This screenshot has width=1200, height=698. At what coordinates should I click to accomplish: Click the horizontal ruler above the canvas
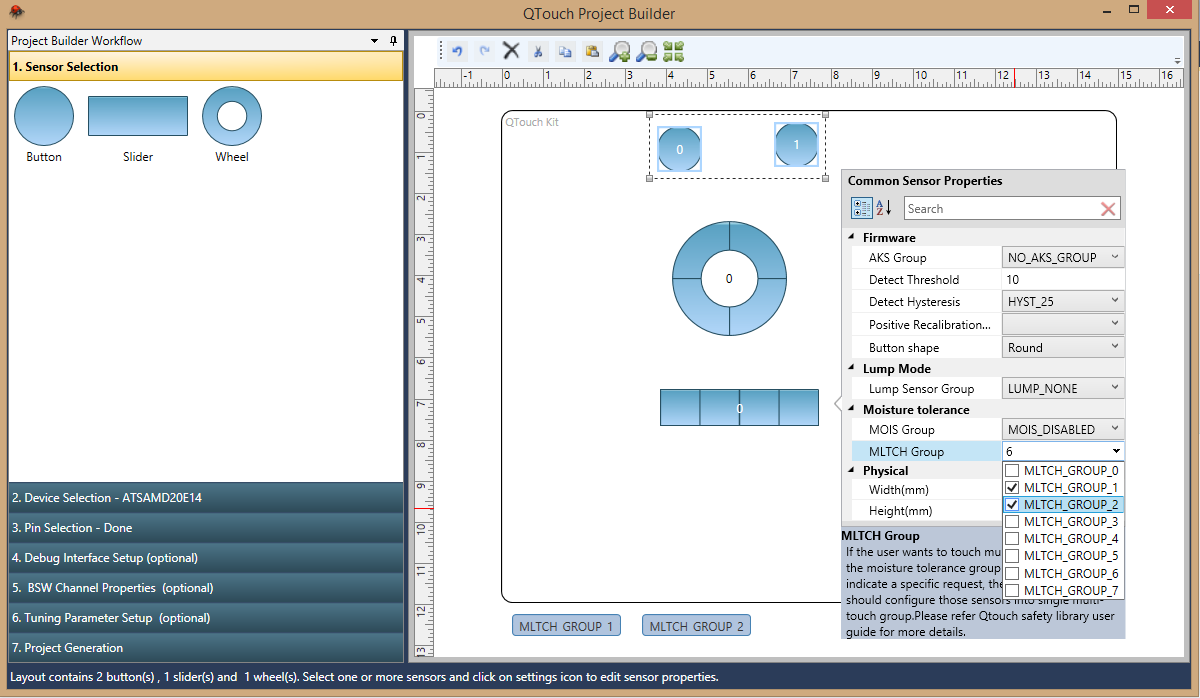click(x=810, y=78)
